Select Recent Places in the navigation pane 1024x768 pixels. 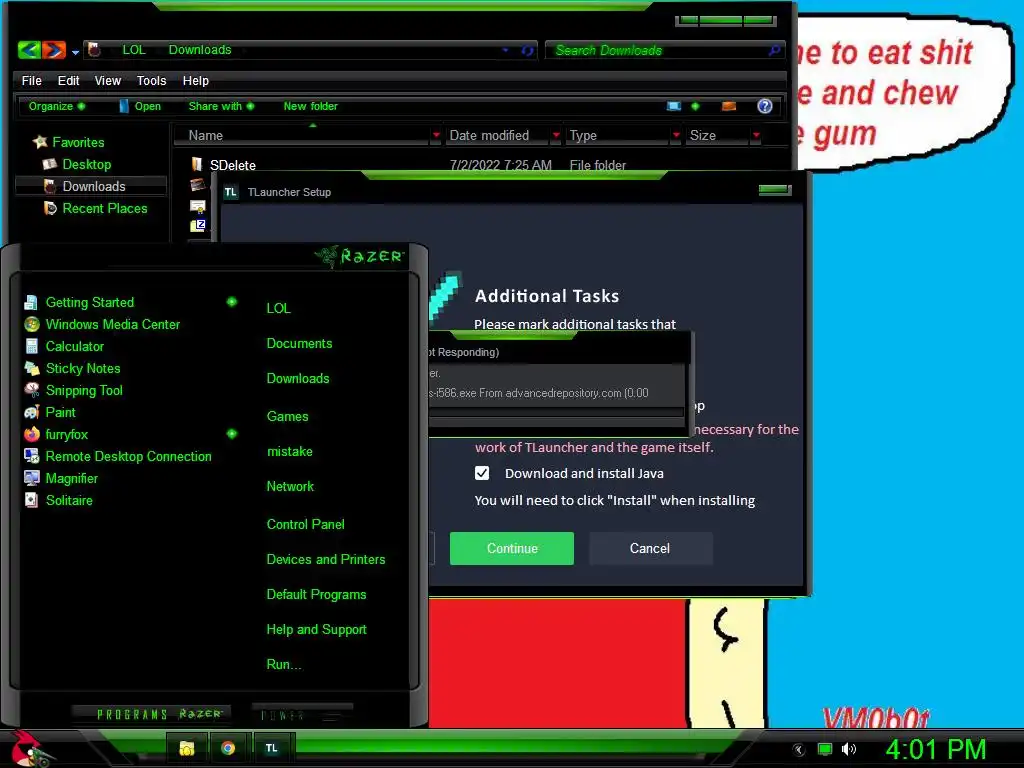click(x=95, y=208)
